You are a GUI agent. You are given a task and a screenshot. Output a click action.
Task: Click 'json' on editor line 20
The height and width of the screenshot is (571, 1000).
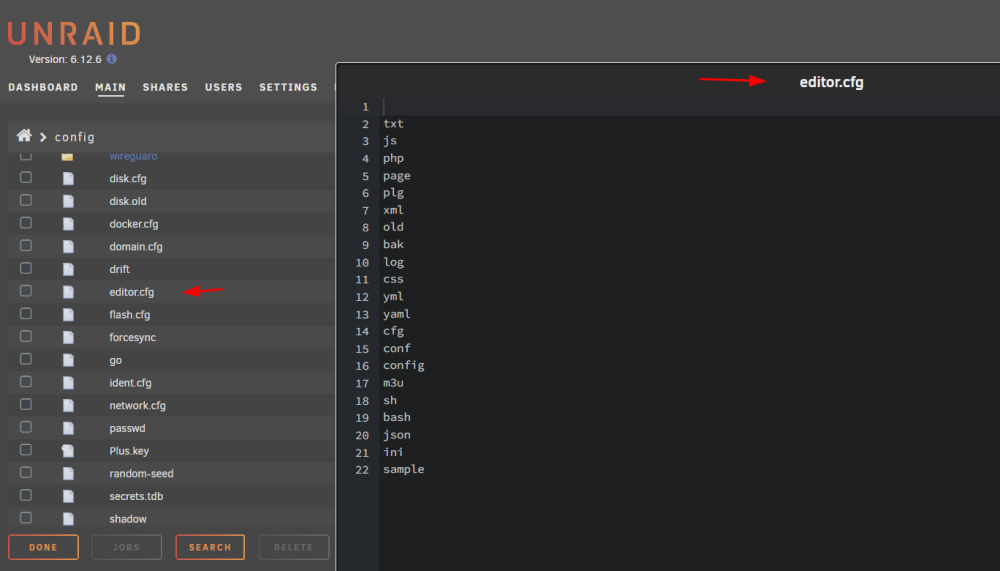tap(397, 434)
